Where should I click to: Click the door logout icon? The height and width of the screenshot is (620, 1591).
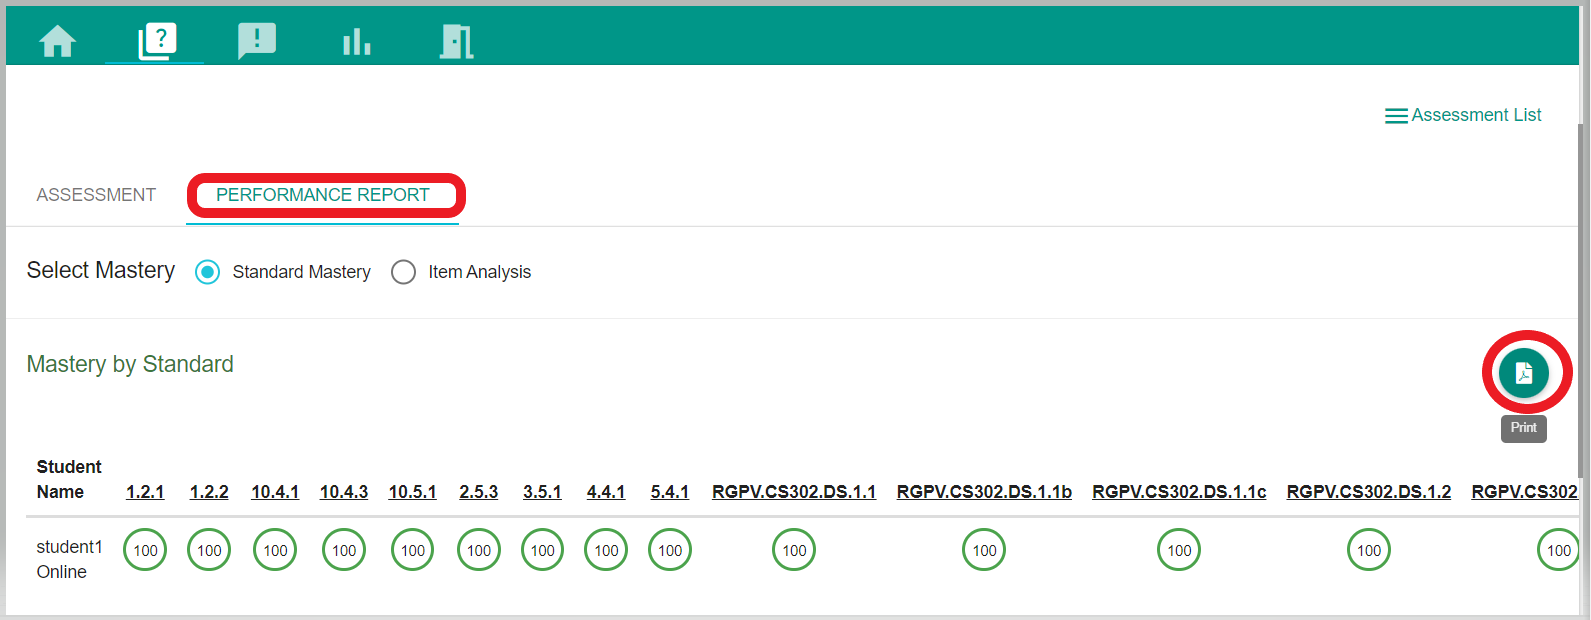coord(456,42)
